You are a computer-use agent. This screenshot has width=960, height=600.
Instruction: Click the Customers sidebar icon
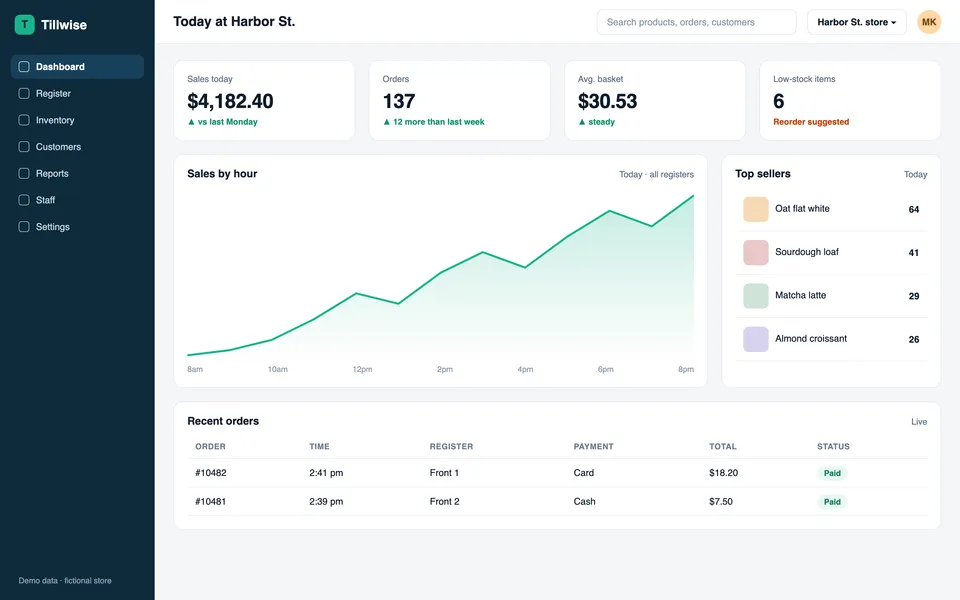point(24,147)
